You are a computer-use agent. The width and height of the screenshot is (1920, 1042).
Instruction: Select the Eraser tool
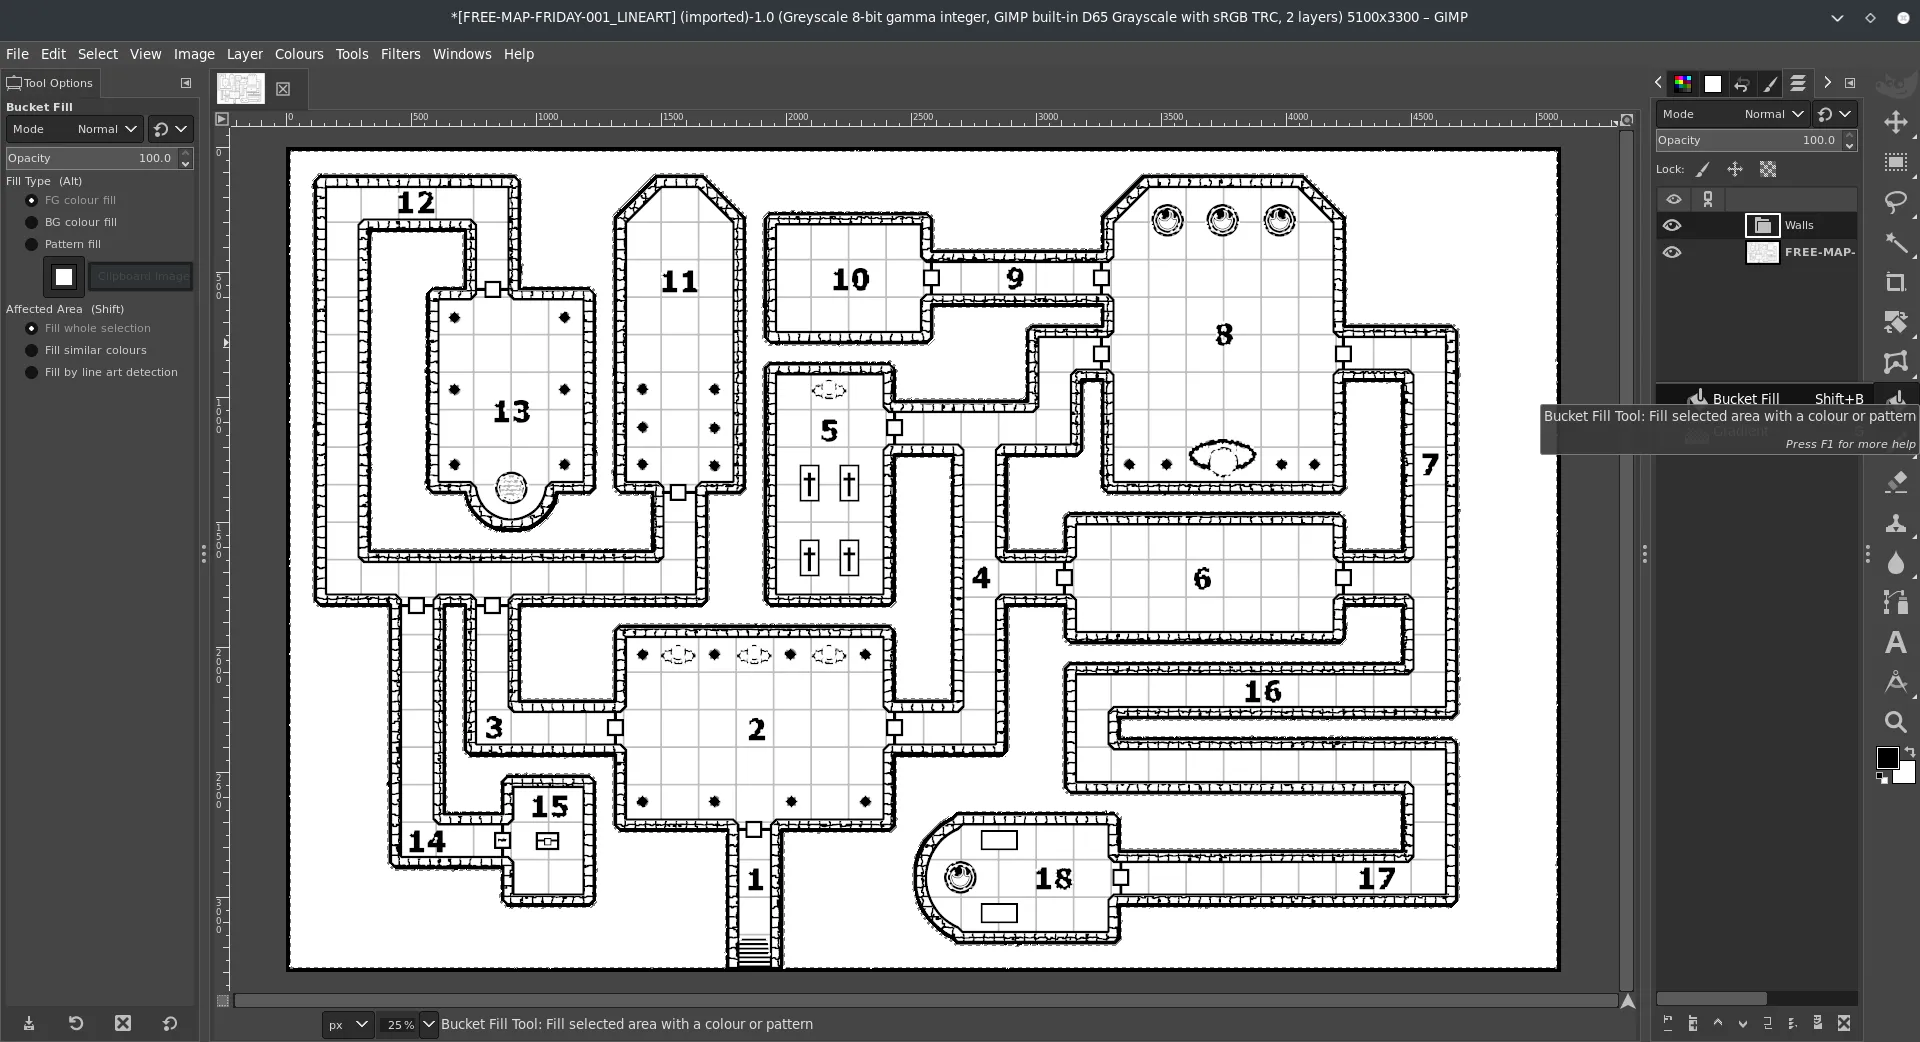pos(1895,482)
